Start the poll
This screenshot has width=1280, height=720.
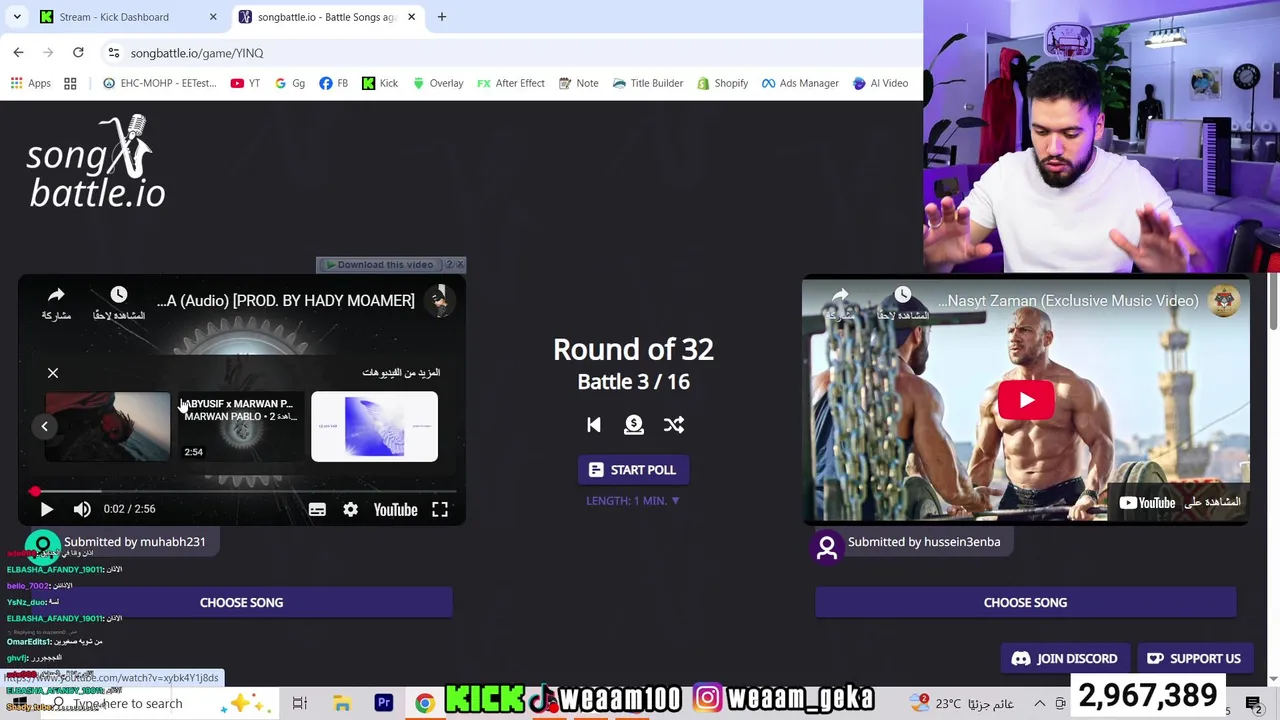(633, 470)
